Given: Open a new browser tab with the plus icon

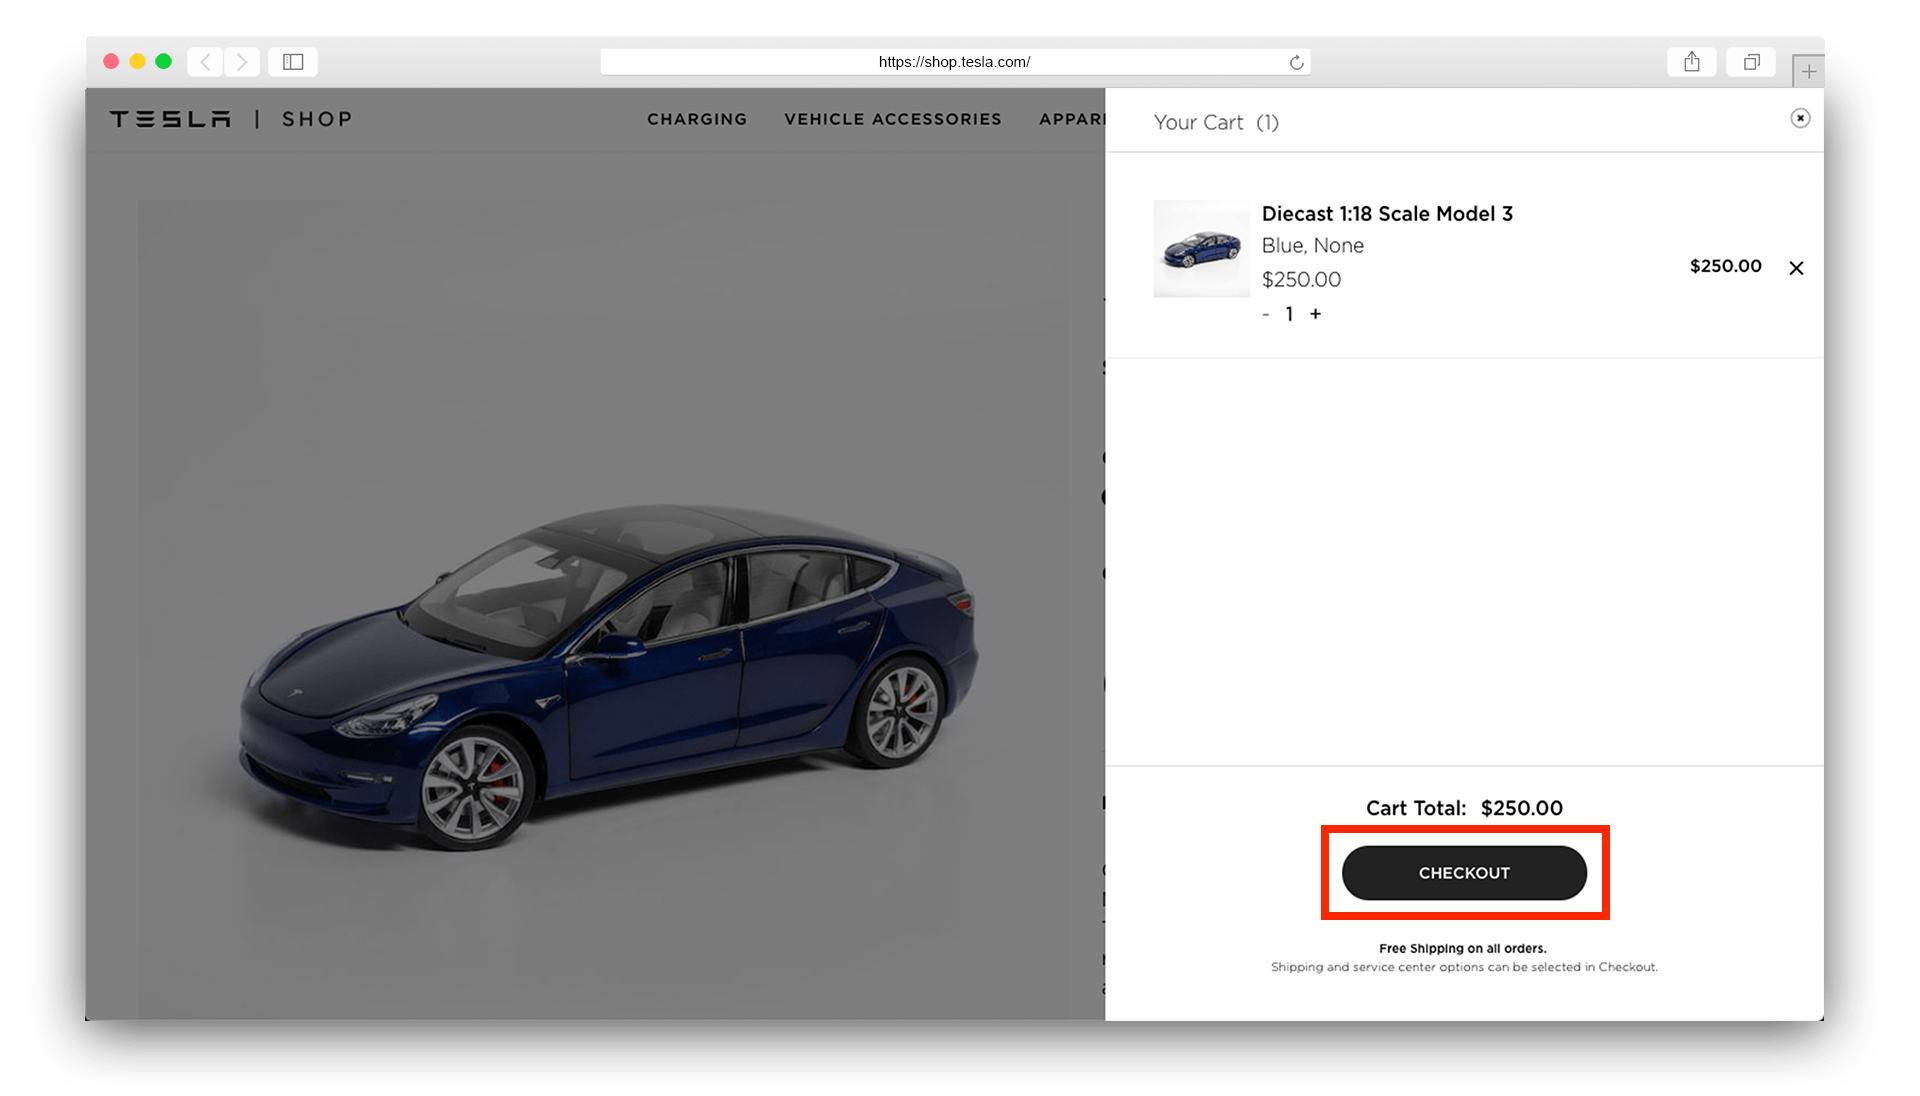Looking at the screenshot, I should click(x=1808, y=71).
